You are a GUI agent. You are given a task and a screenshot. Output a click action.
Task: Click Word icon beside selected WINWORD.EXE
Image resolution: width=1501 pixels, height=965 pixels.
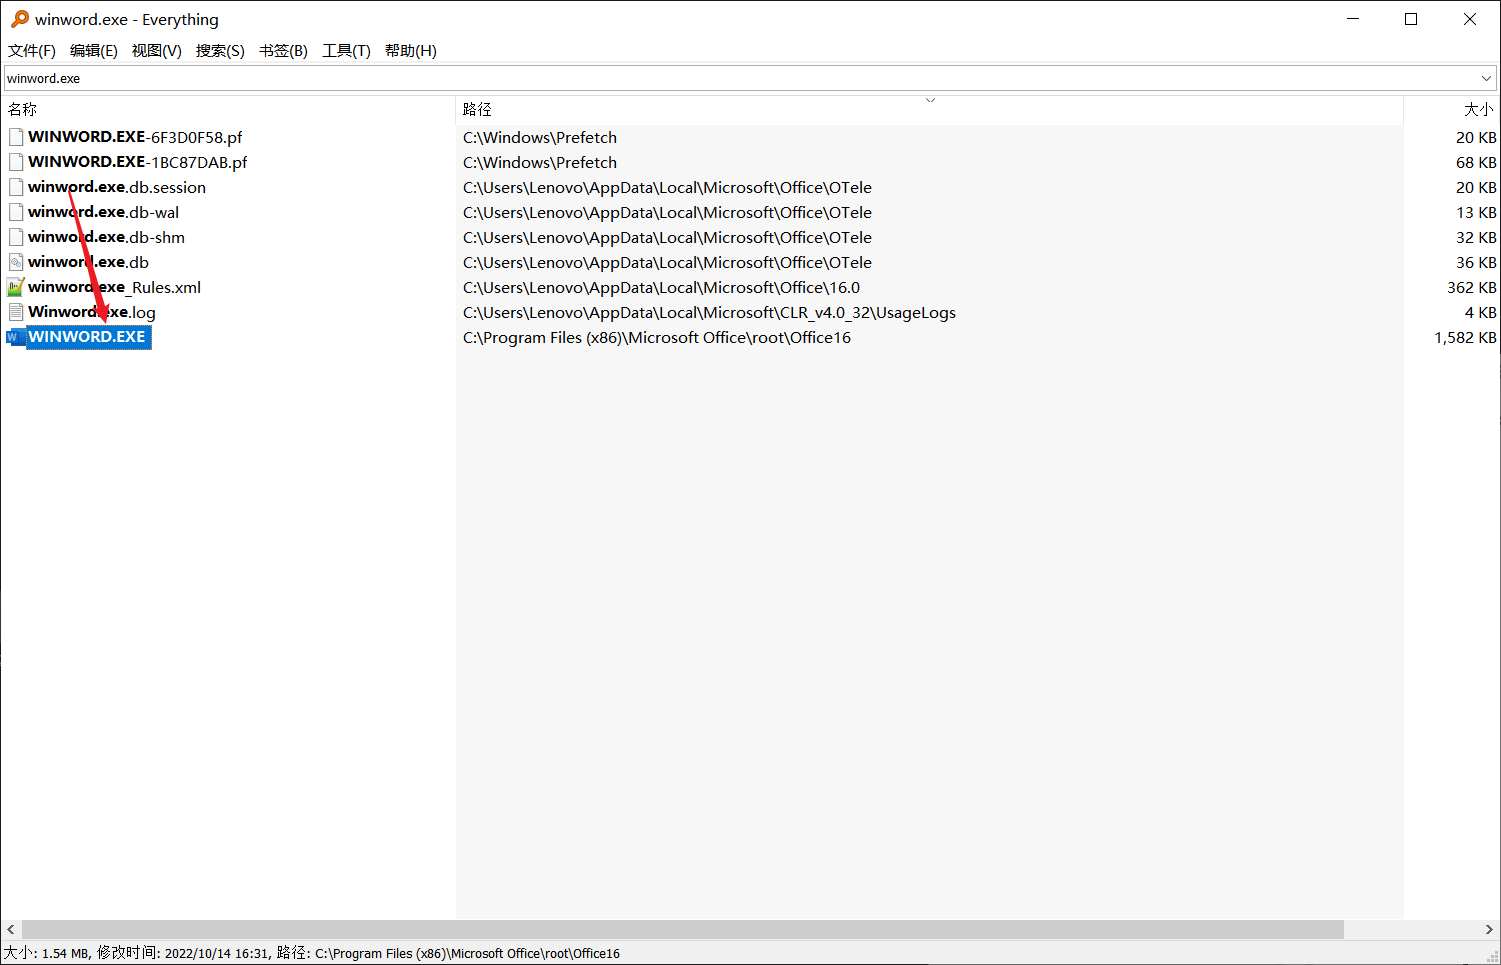[16, 337]
